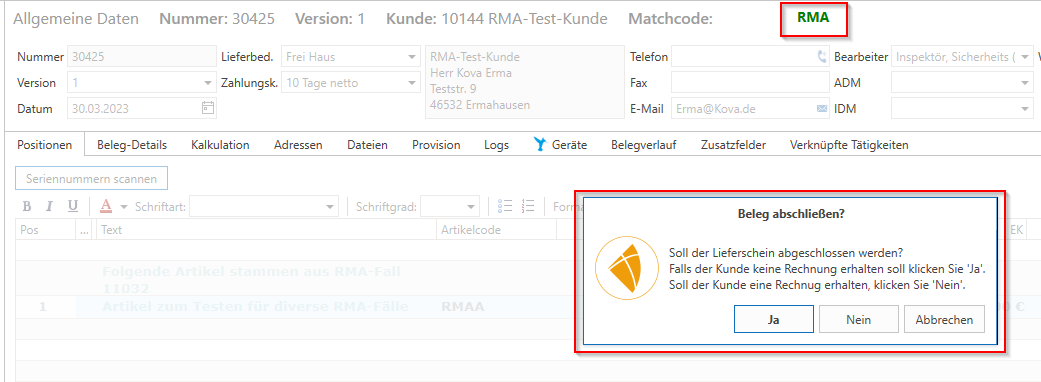
Task: Expand the Schriftart font dropdown
Action: click(x=330, y=207)
